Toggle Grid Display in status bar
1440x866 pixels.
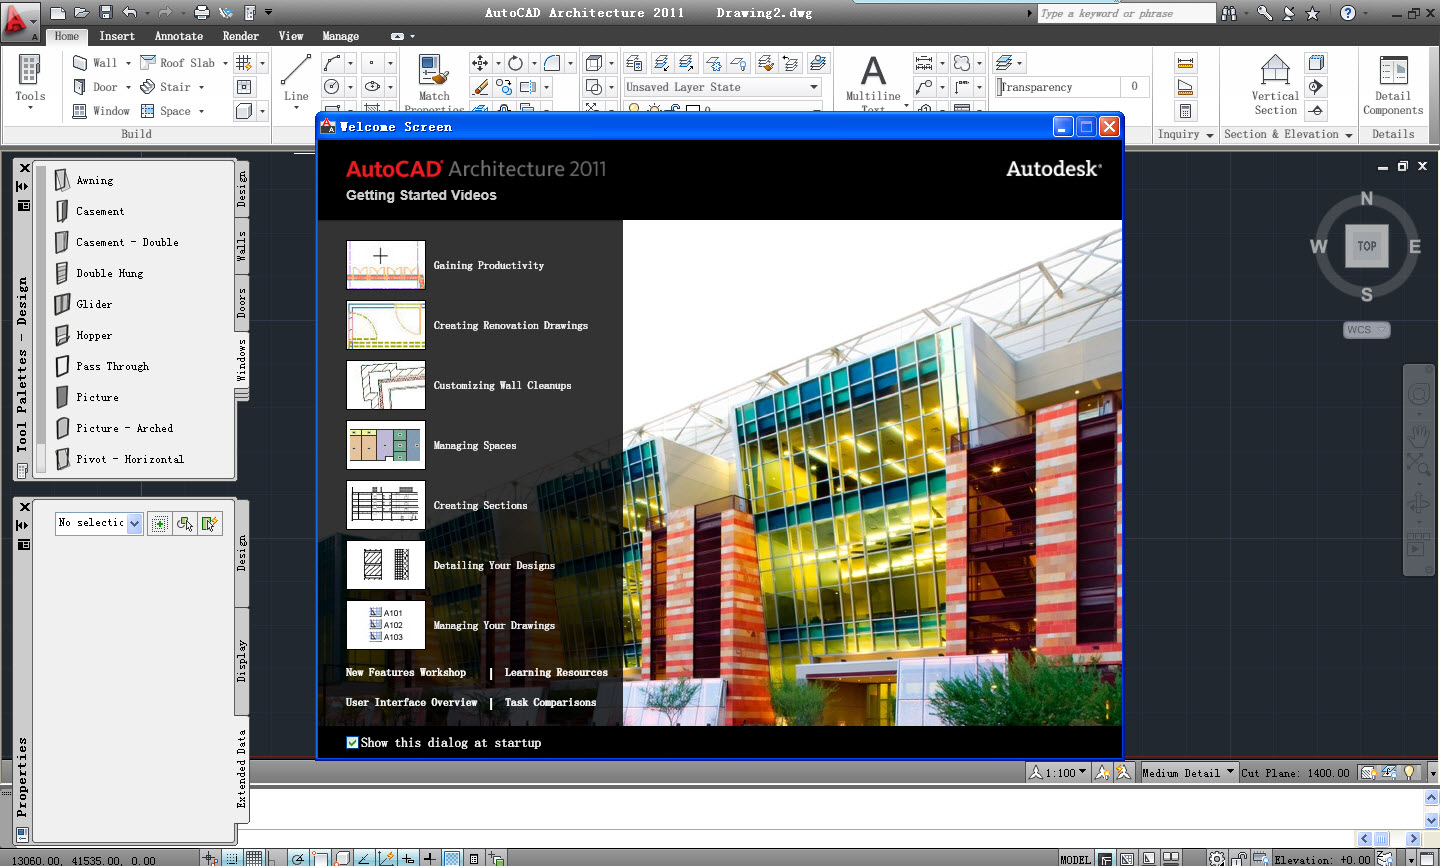pos(254,858)
